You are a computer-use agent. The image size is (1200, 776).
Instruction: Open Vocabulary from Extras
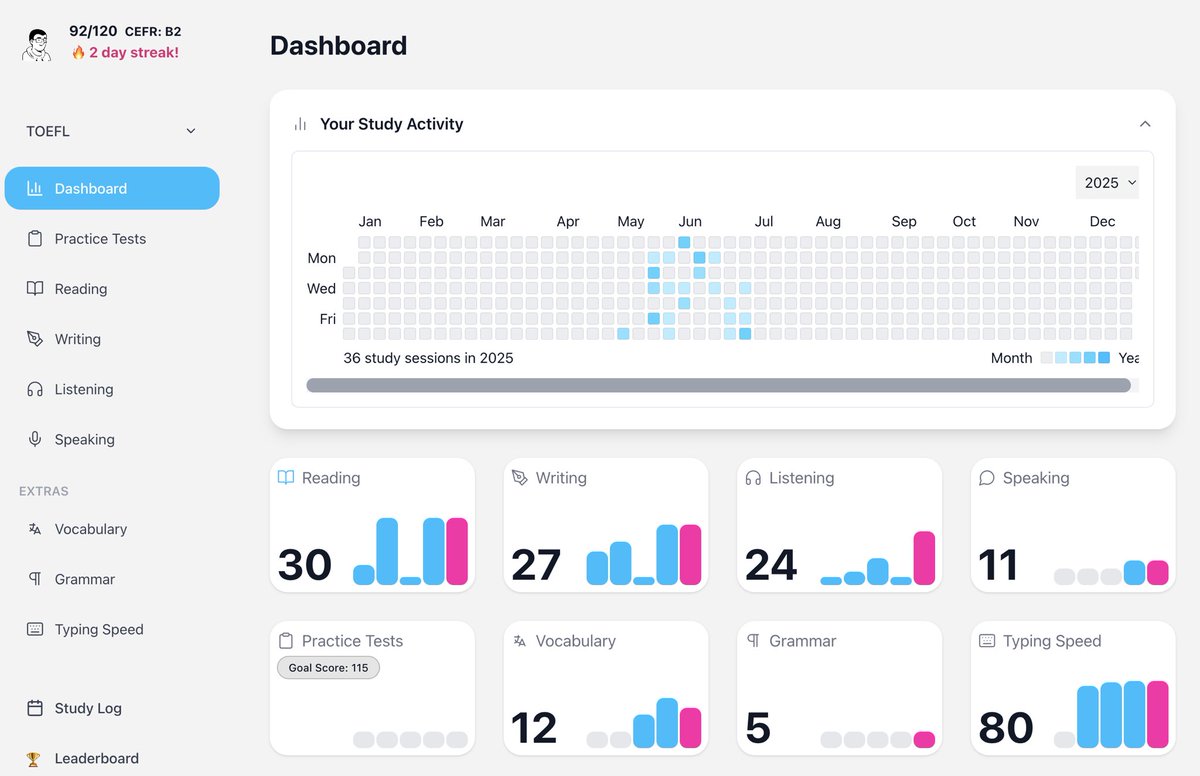[112, 529]
